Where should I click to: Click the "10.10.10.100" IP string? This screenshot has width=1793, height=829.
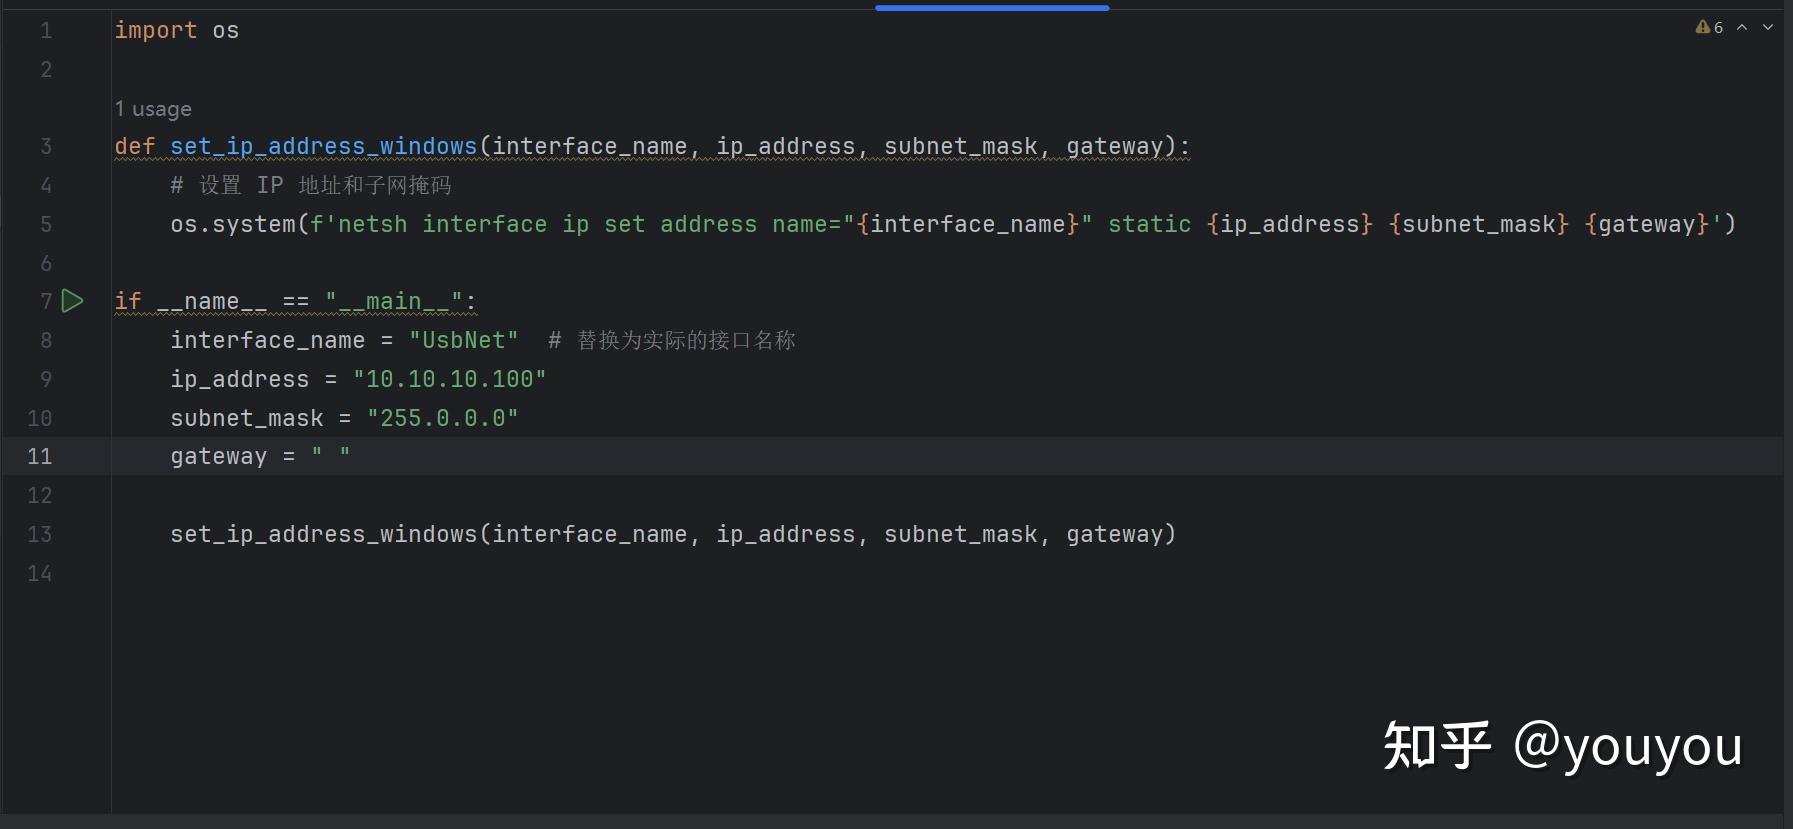point(450,379)
